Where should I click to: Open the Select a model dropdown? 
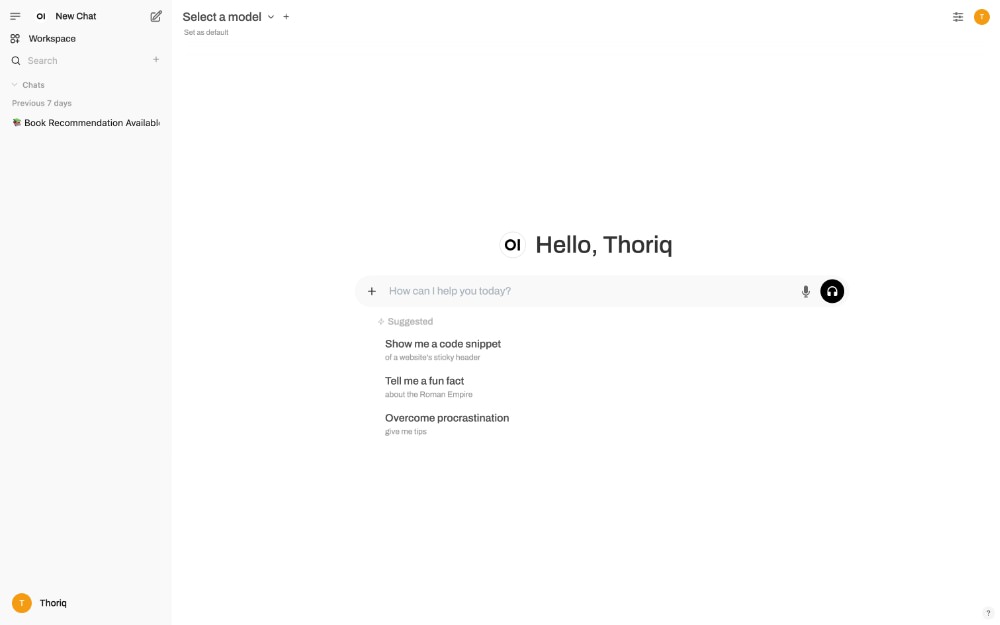tap(228, 17)
